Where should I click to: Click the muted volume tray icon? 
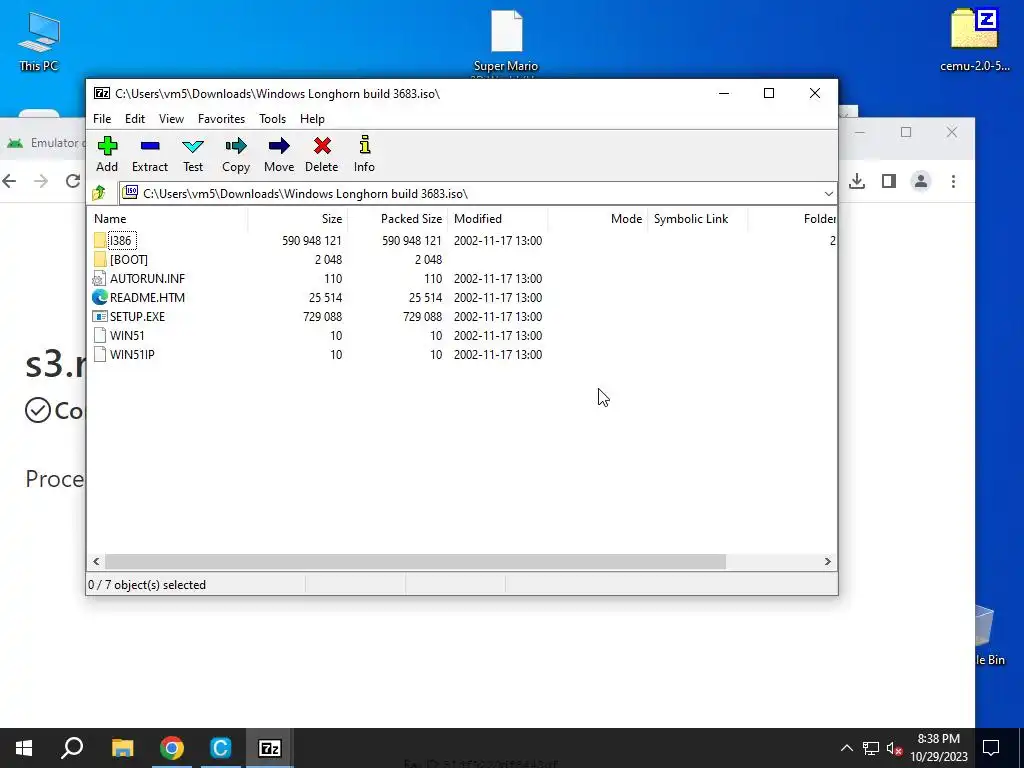click(x=895, y=748)
